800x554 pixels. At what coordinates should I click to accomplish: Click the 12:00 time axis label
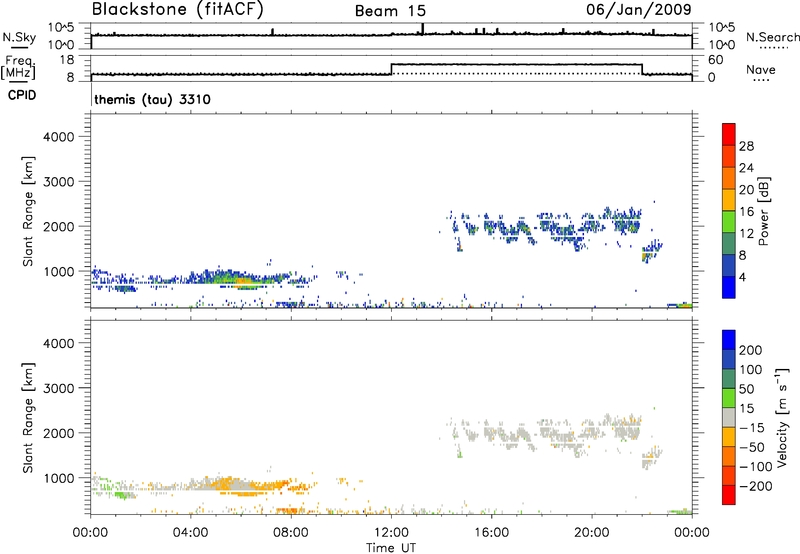(x=391, y=533)
